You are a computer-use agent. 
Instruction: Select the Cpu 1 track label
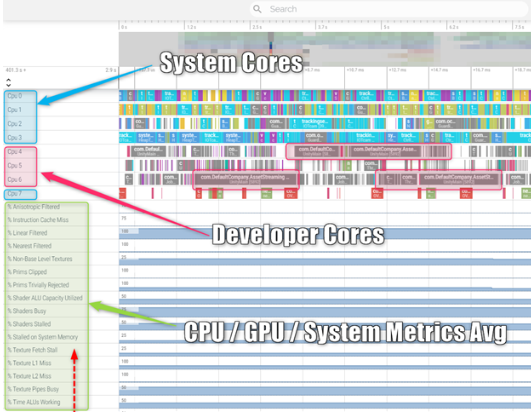coord(15,110)
